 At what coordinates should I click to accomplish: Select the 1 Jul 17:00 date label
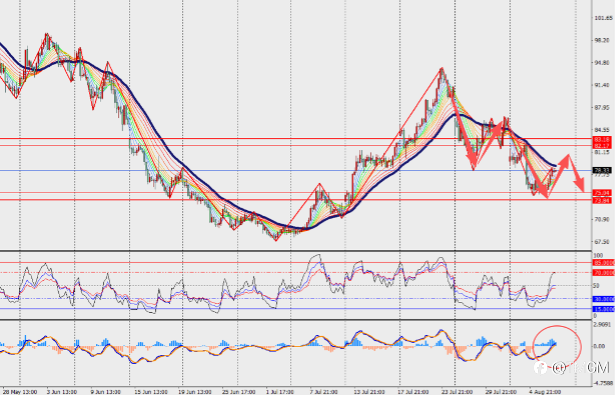tap(280, 392)
